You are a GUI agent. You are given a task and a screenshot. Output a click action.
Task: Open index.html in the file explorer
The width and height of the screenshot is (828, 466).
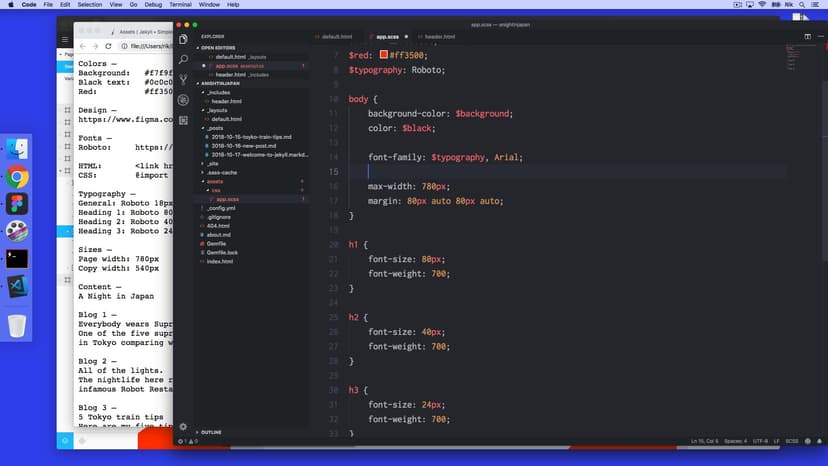tap(220, 261)
